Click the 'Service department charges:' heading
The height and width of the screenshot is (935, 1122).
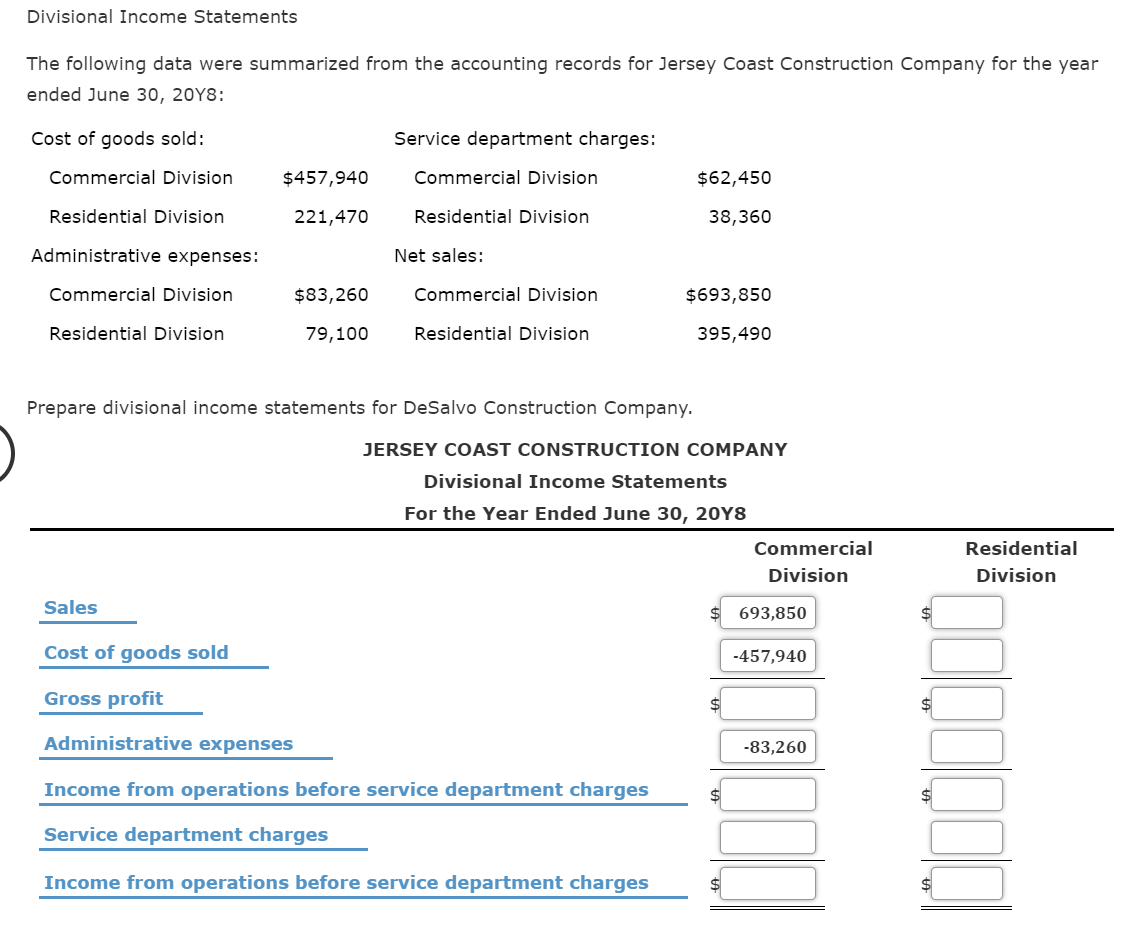[525, 139]
